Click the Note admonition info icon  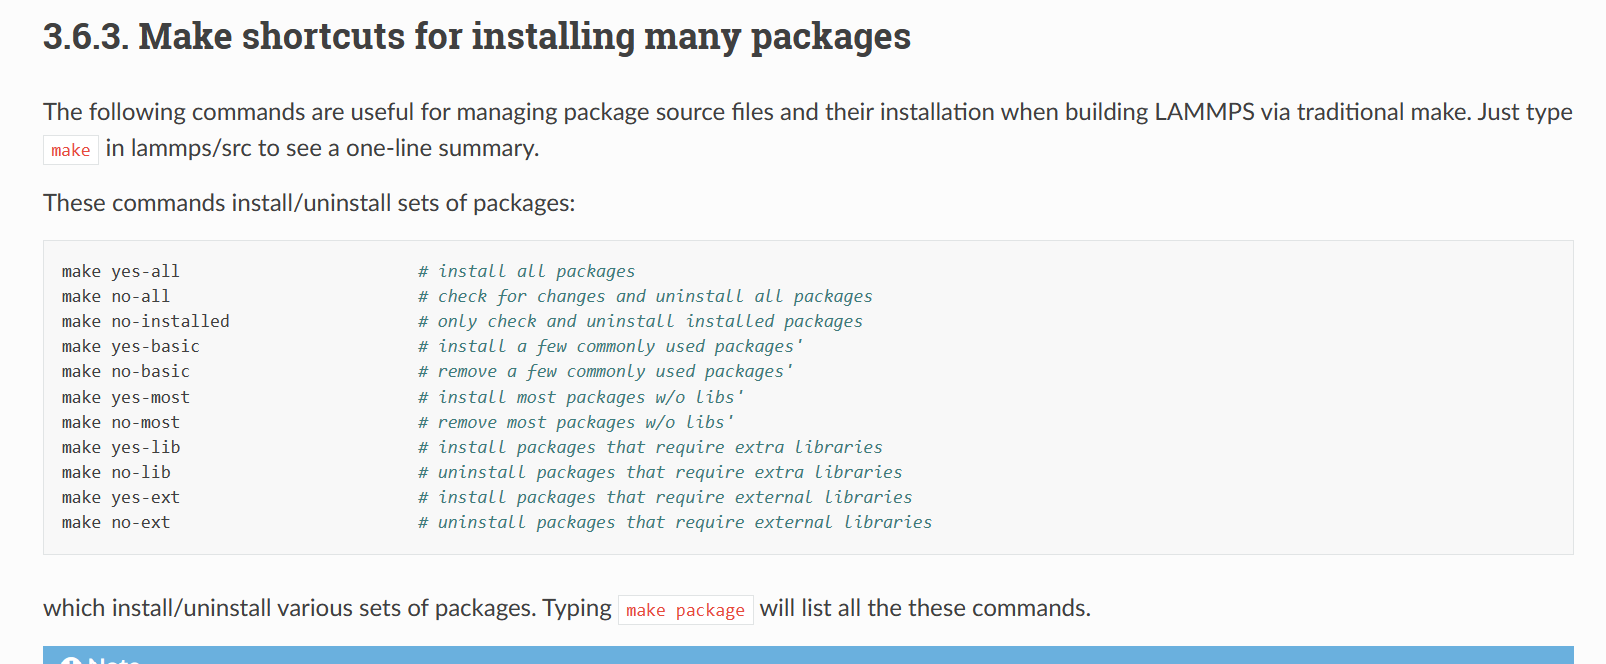(x=70, y=660)
